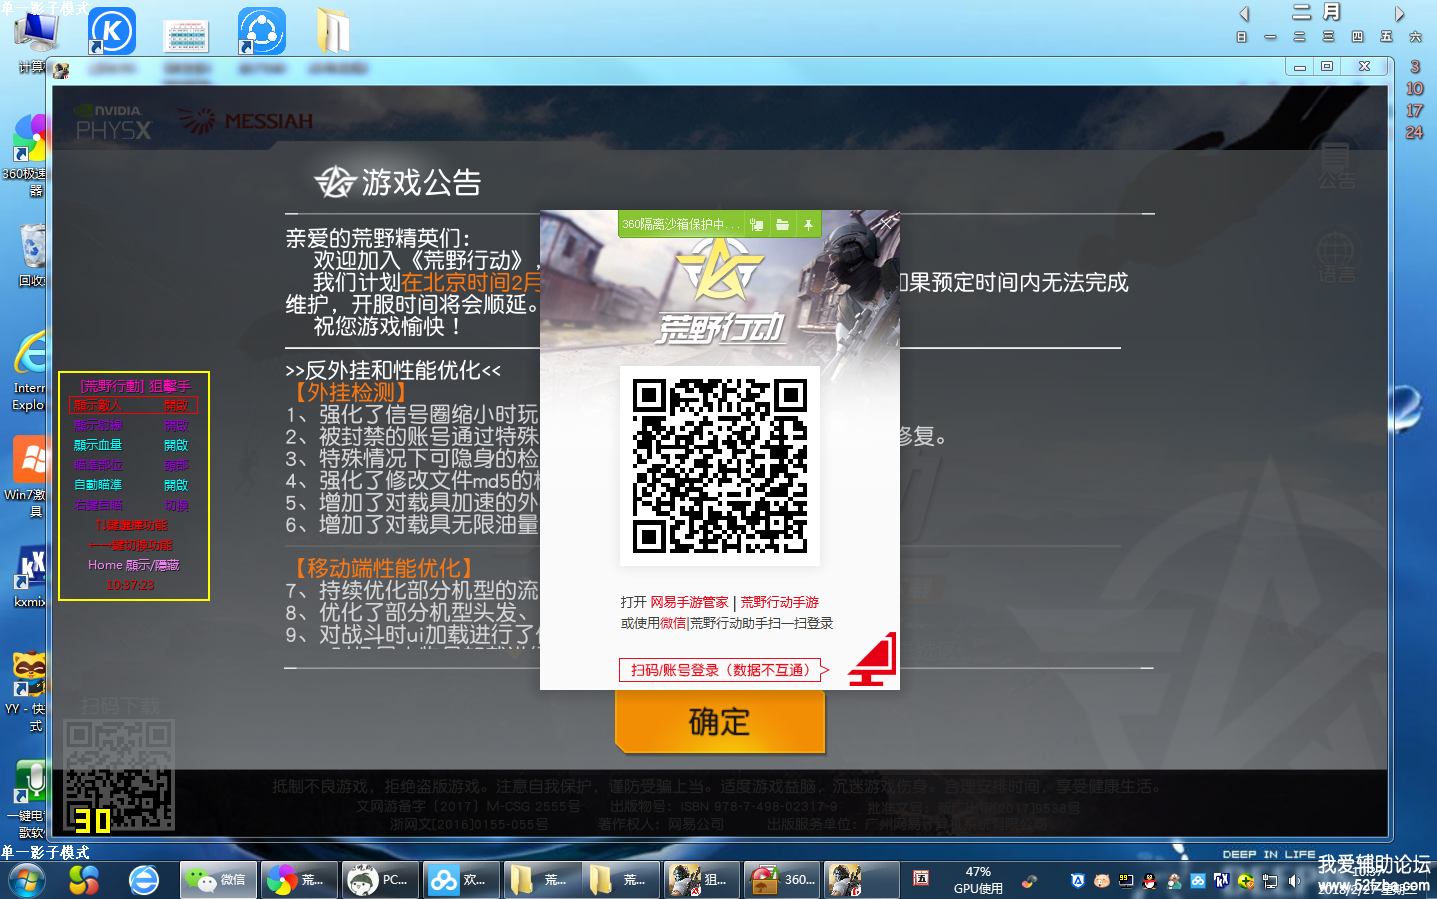Click the 游戏公告 heading text
1437x899 pixels.
click(x=421, y=182)
